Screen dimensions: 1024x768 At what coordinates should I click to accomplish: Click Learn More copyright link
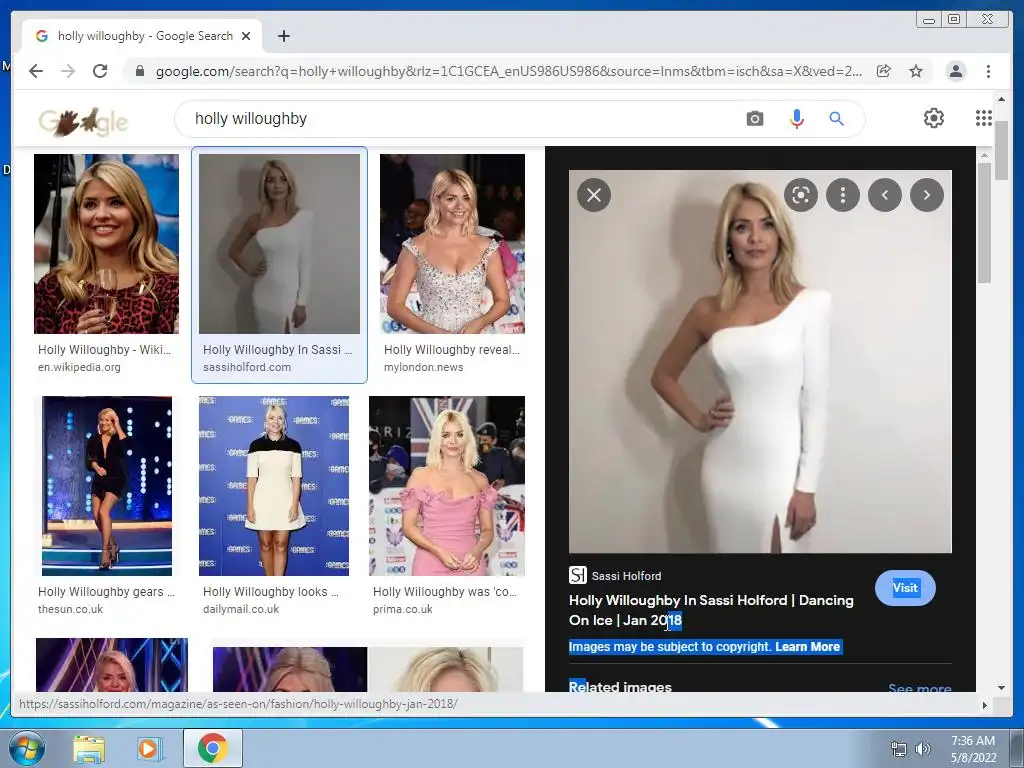808,647
